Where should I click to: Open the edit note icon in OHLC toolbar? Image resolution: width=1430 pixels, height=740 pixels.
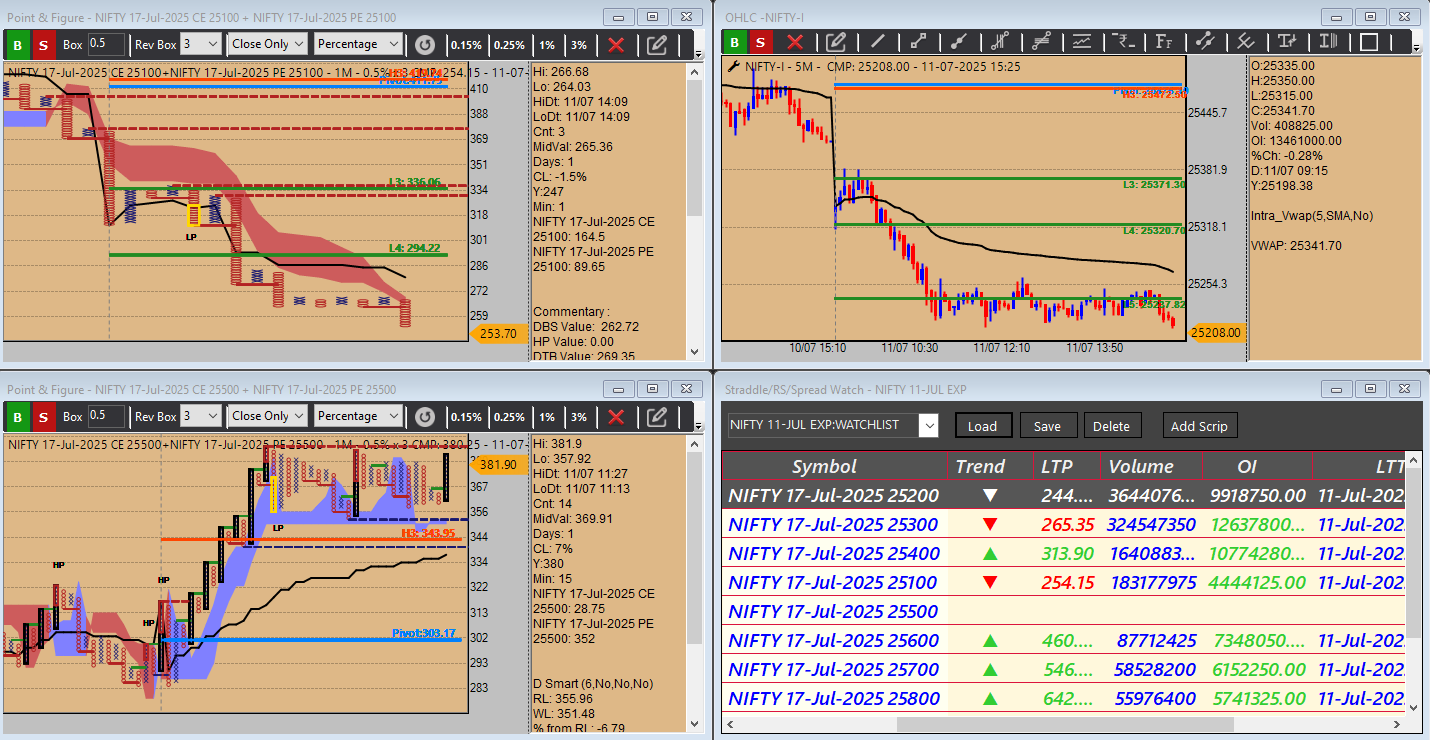tap(836, 42)
